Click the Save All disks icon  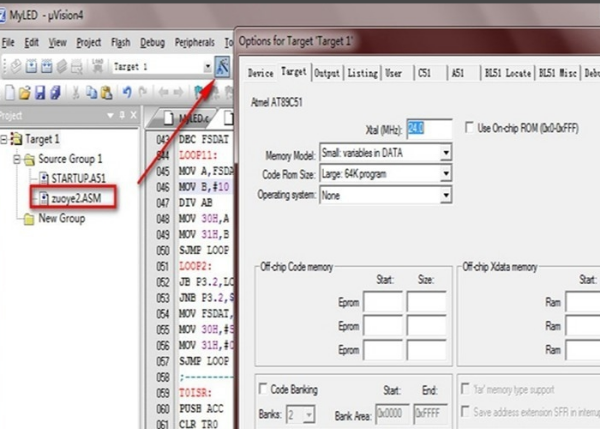click(56, 93)
